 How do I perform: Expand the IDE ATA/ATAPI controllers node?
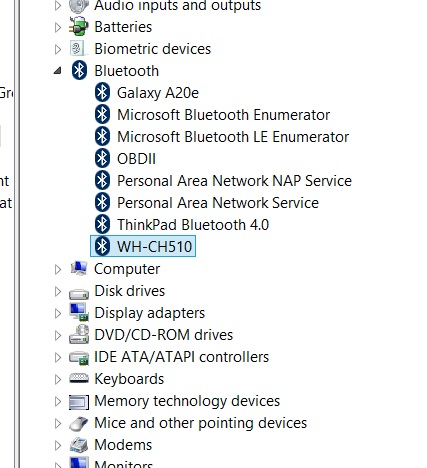coord(58,357)
